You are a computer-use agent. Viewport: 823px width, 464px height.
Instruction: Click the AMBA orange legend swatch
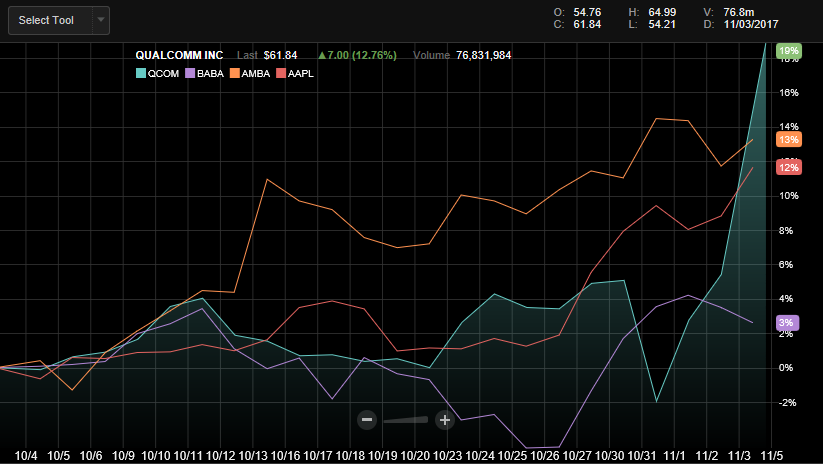(234, 73)
